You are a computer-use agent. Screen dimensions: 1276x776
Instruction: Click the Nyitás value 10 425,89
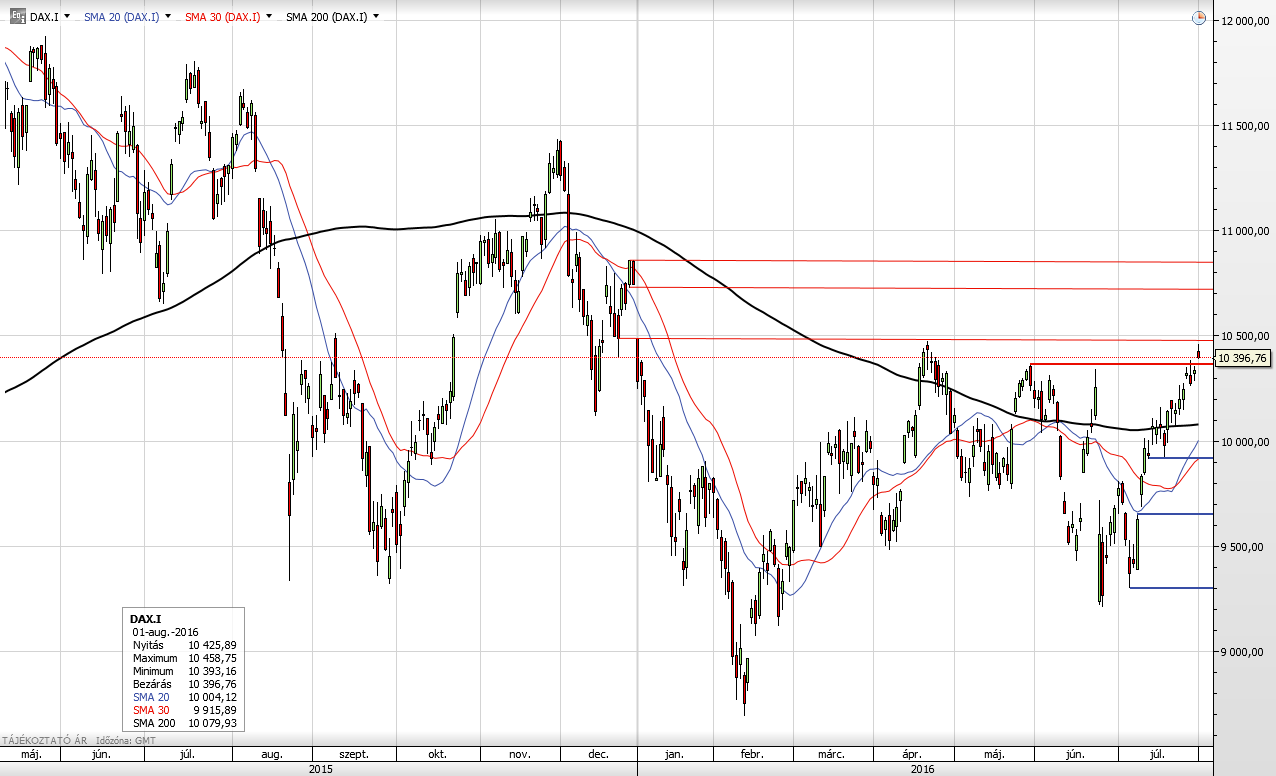(213, 646)
